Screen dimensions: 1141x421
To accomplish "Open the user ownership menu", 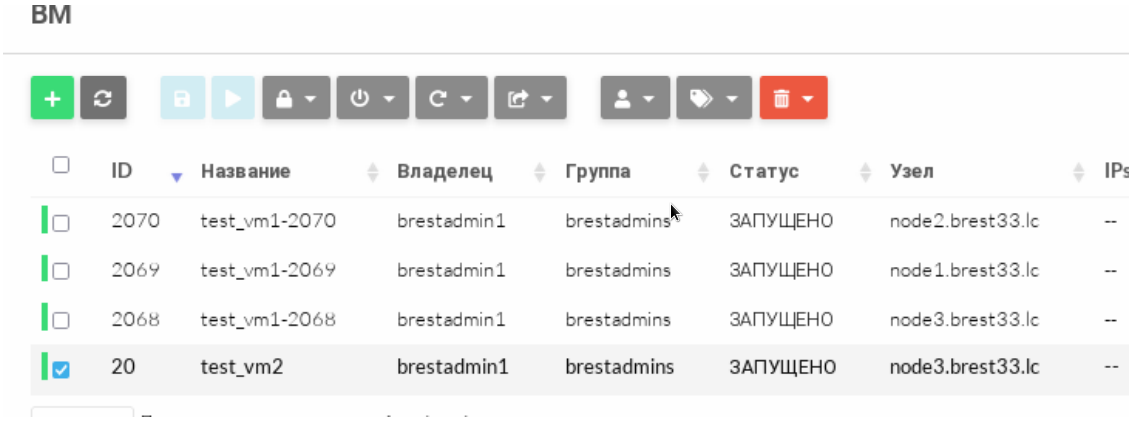I will click(634, 98).
